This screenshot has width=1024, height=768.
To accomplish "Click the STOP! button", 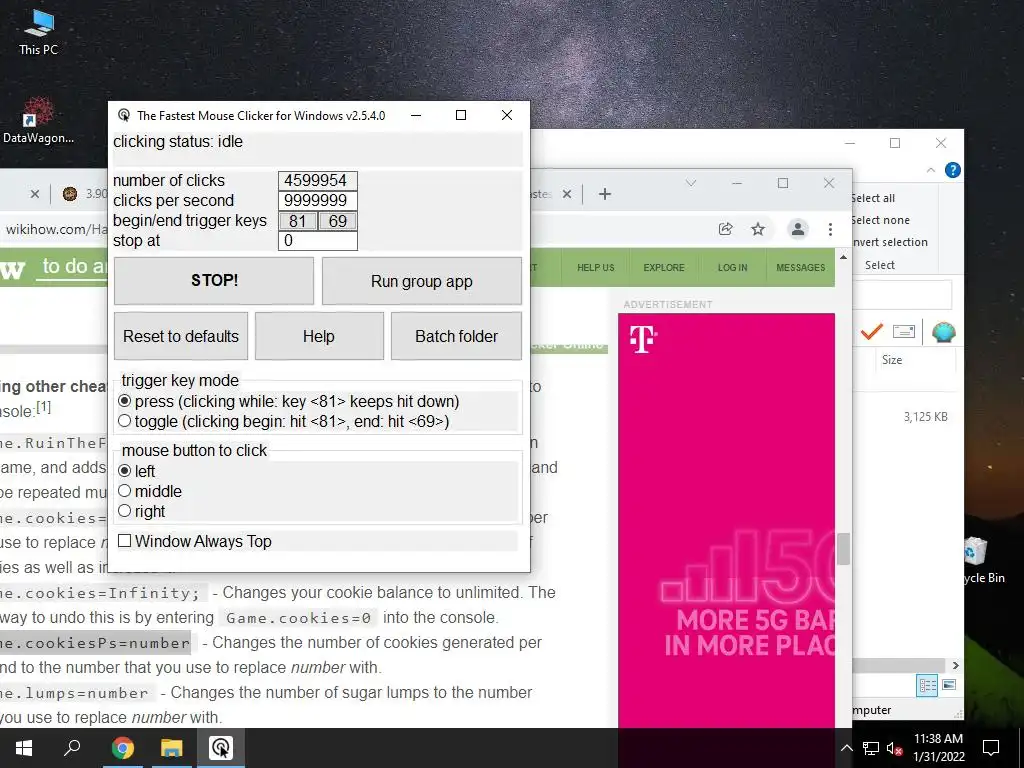I will [x=214, y=281].
